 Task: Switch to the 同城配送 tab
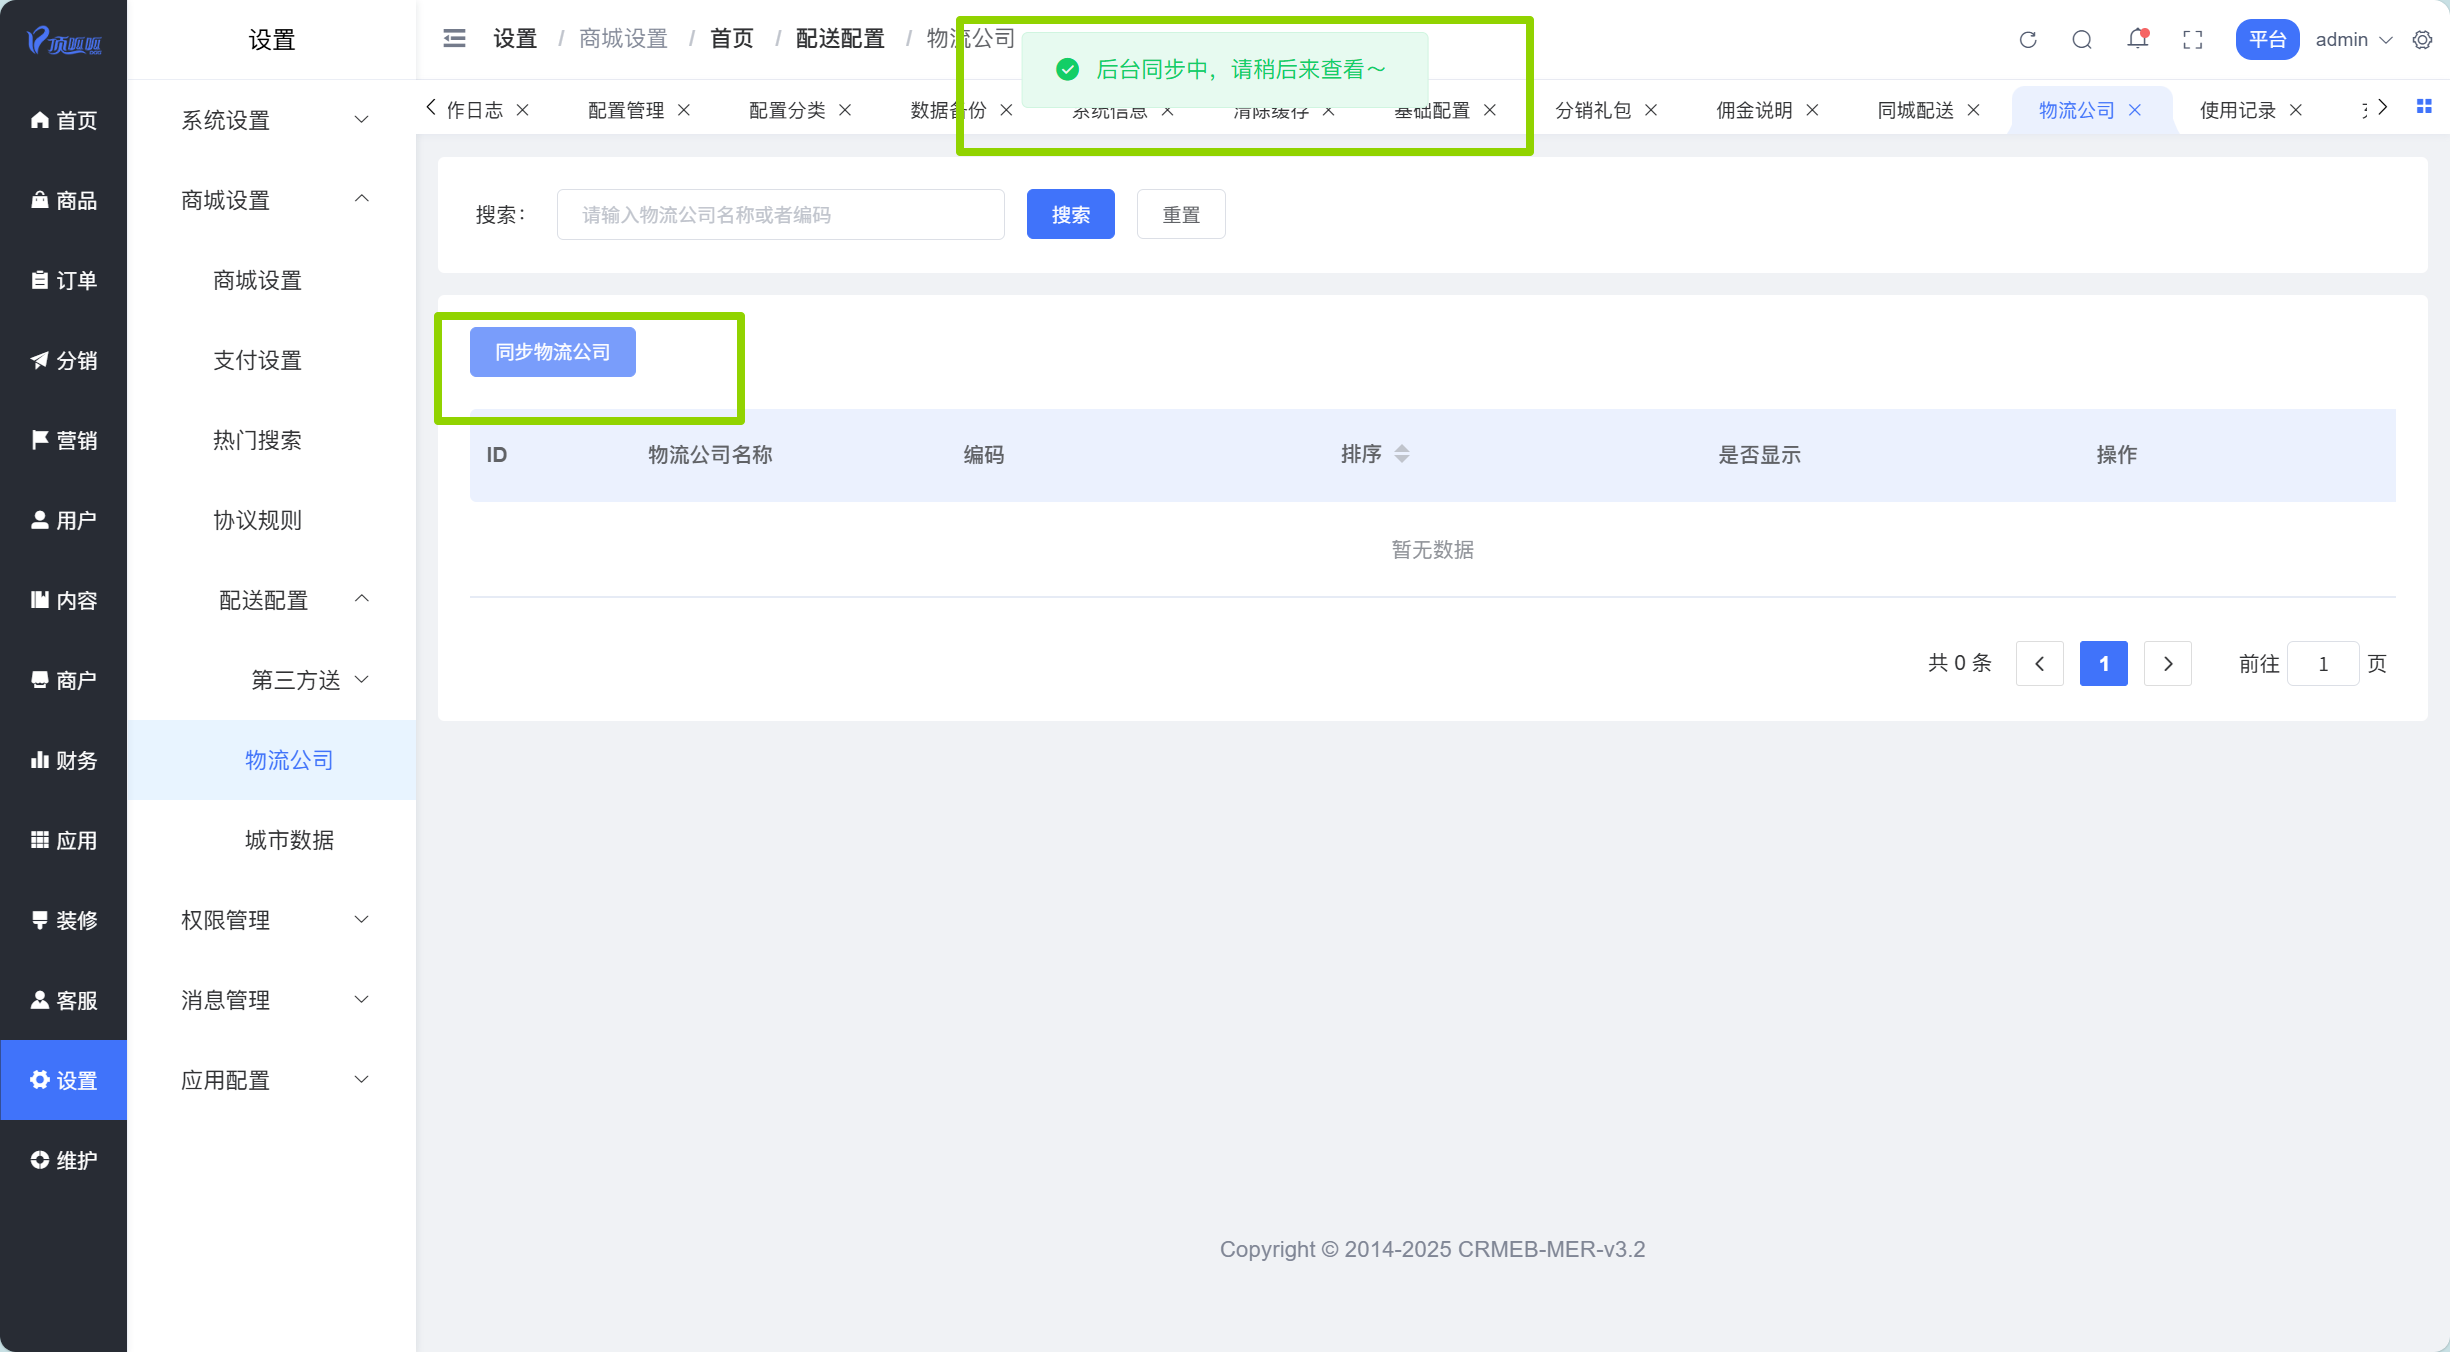coord(1915,110)
